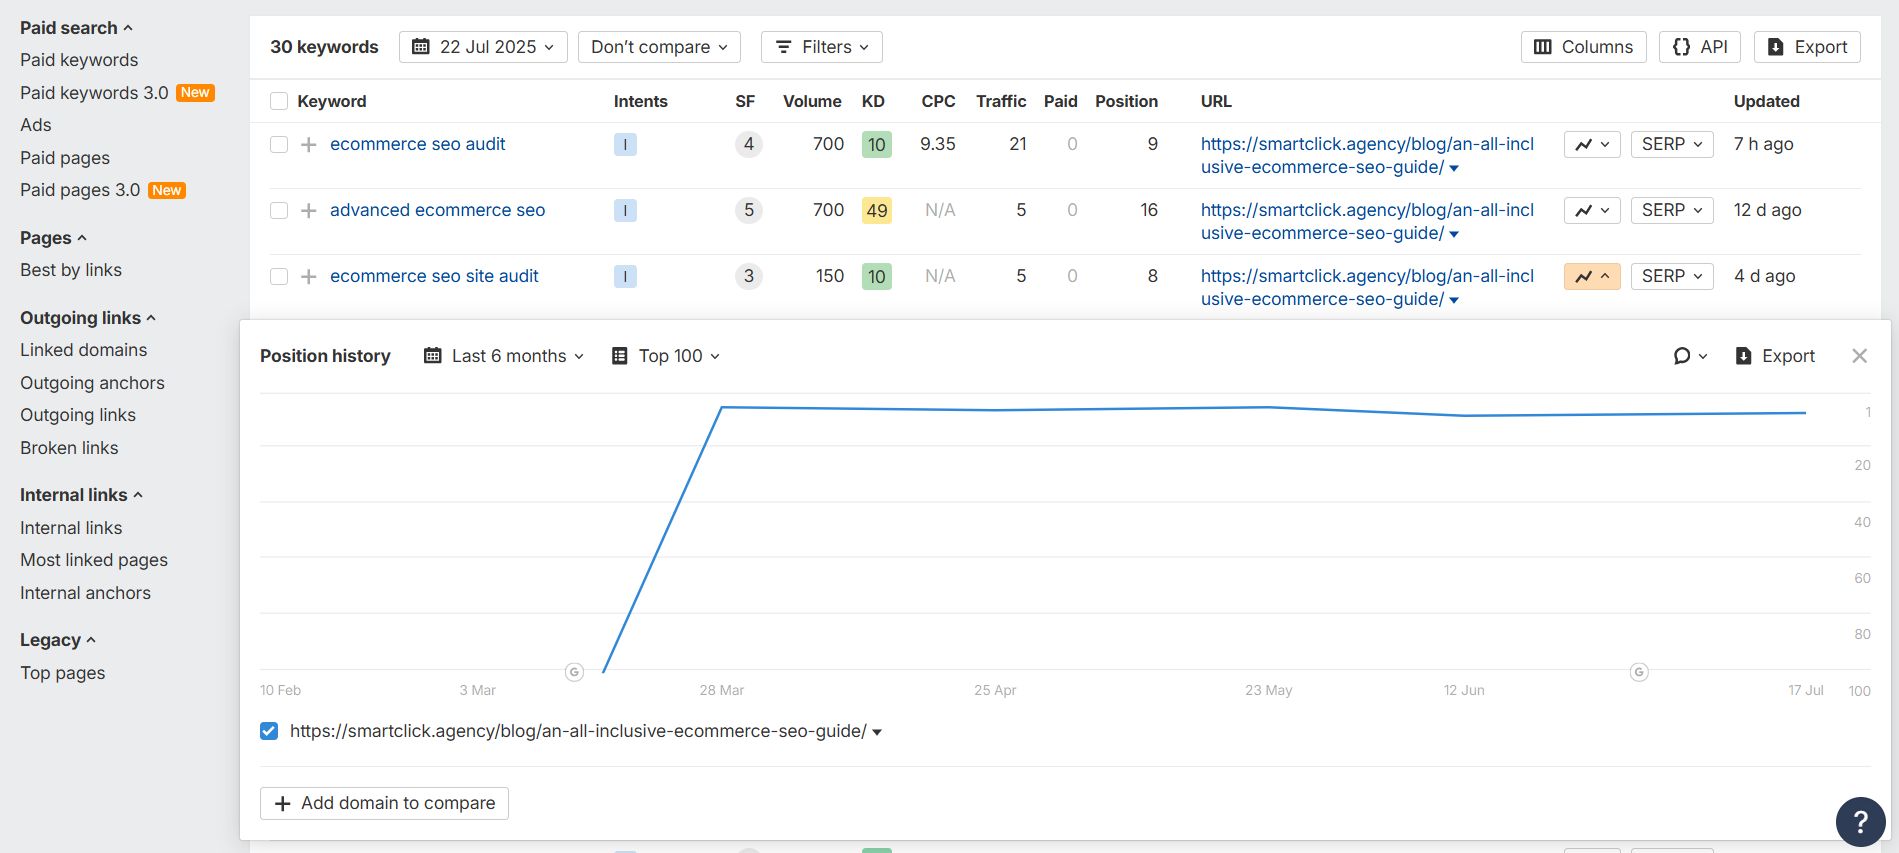Open SERP dropdown for ecommerce seo audit

click(1672, 144)
